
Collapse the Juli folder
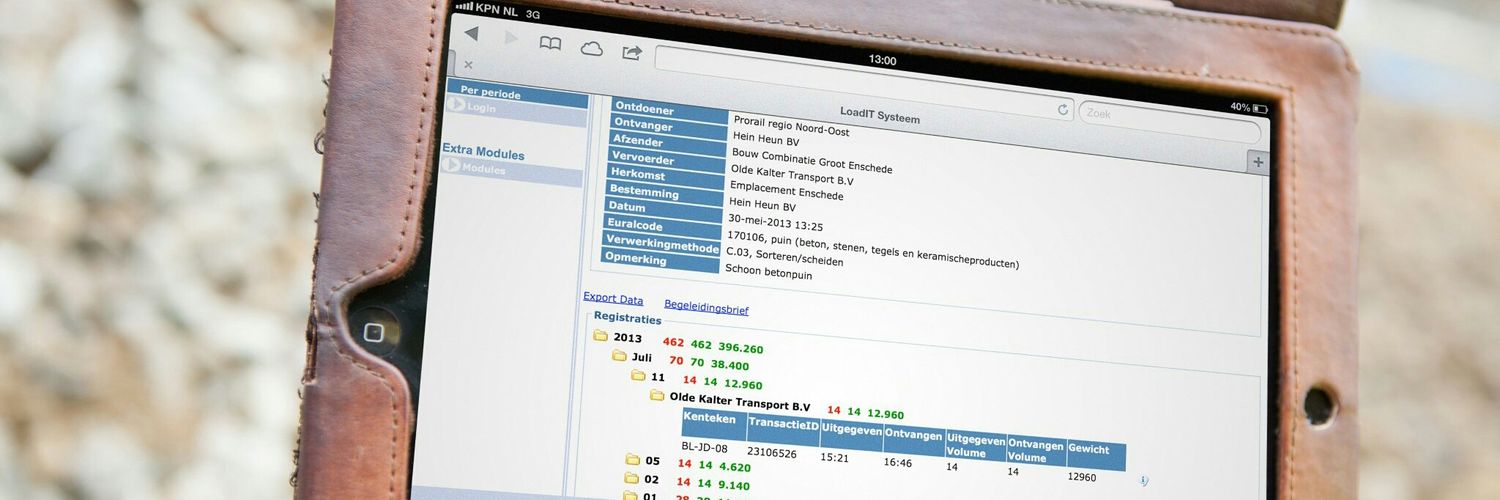(x=619, y=356)
